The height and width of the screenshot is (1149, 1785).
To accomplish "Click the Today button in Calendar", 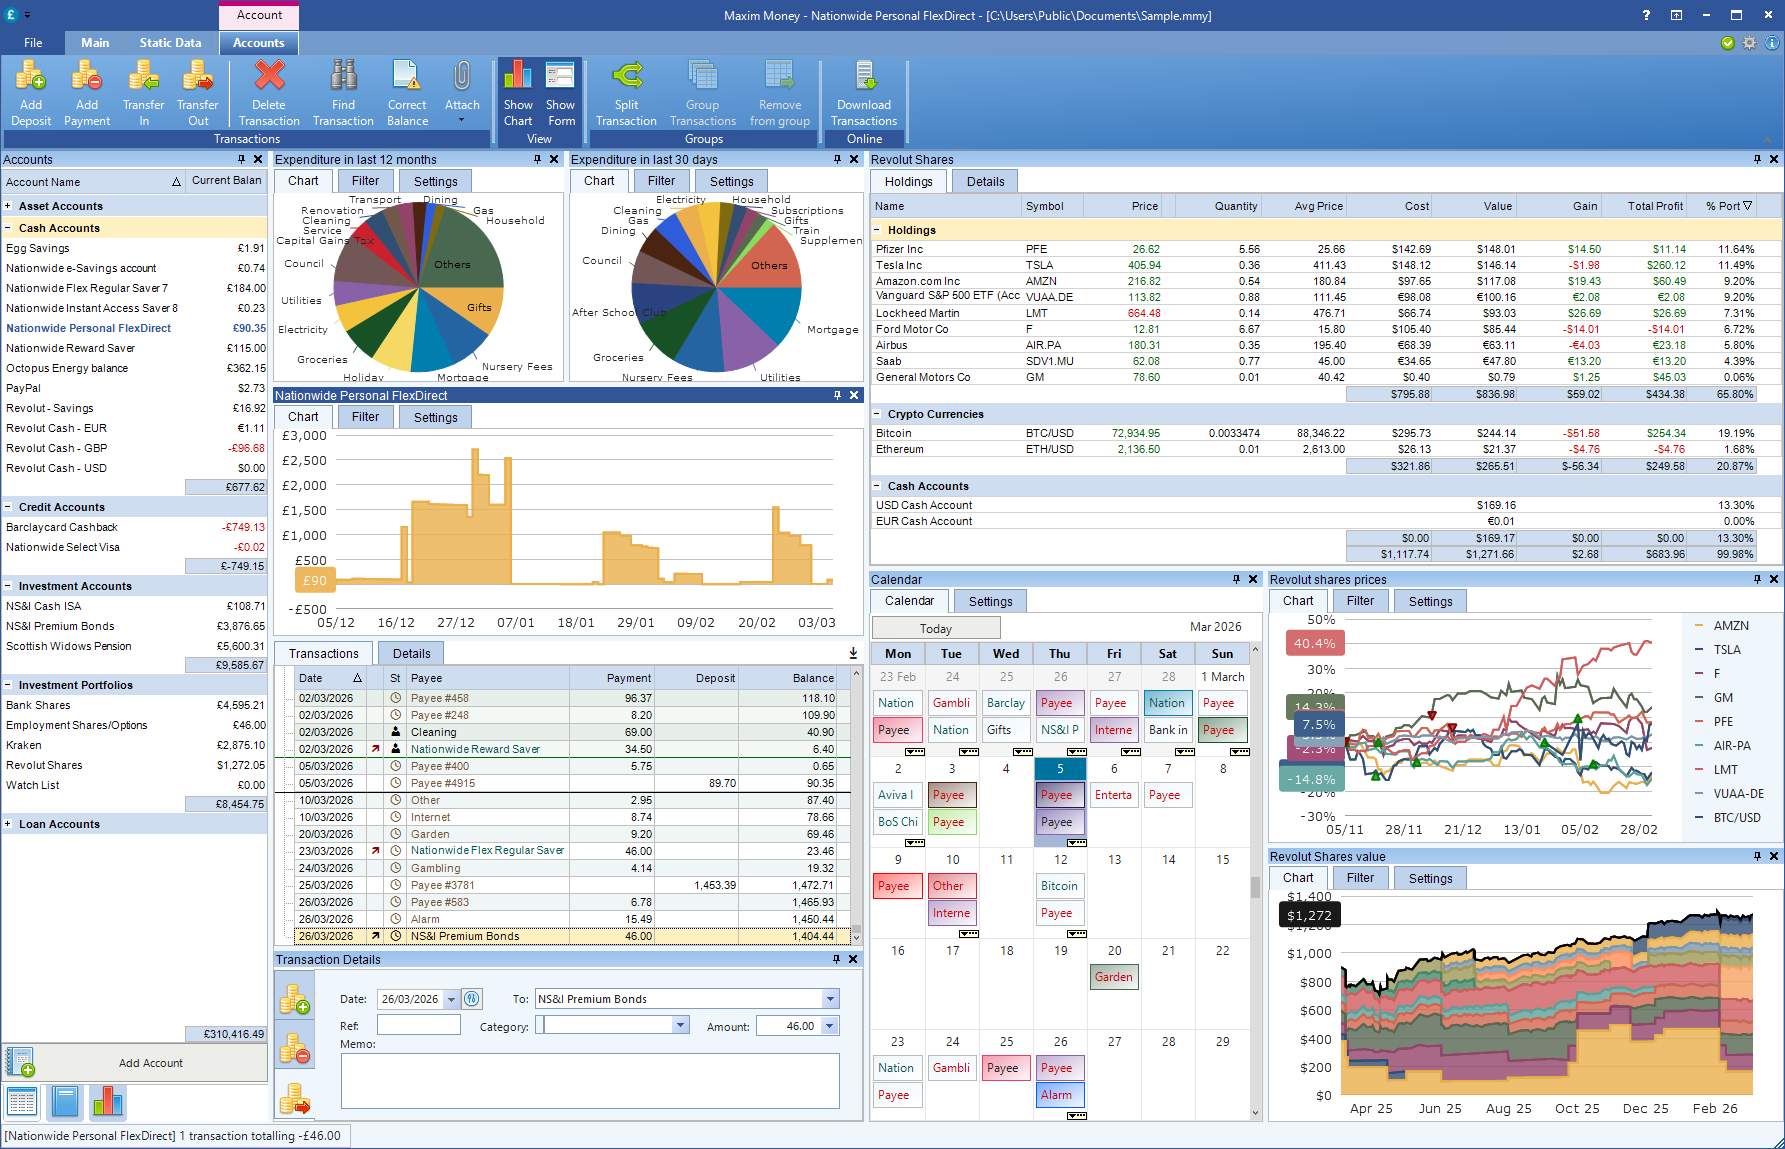I will (x=935, y=627).
